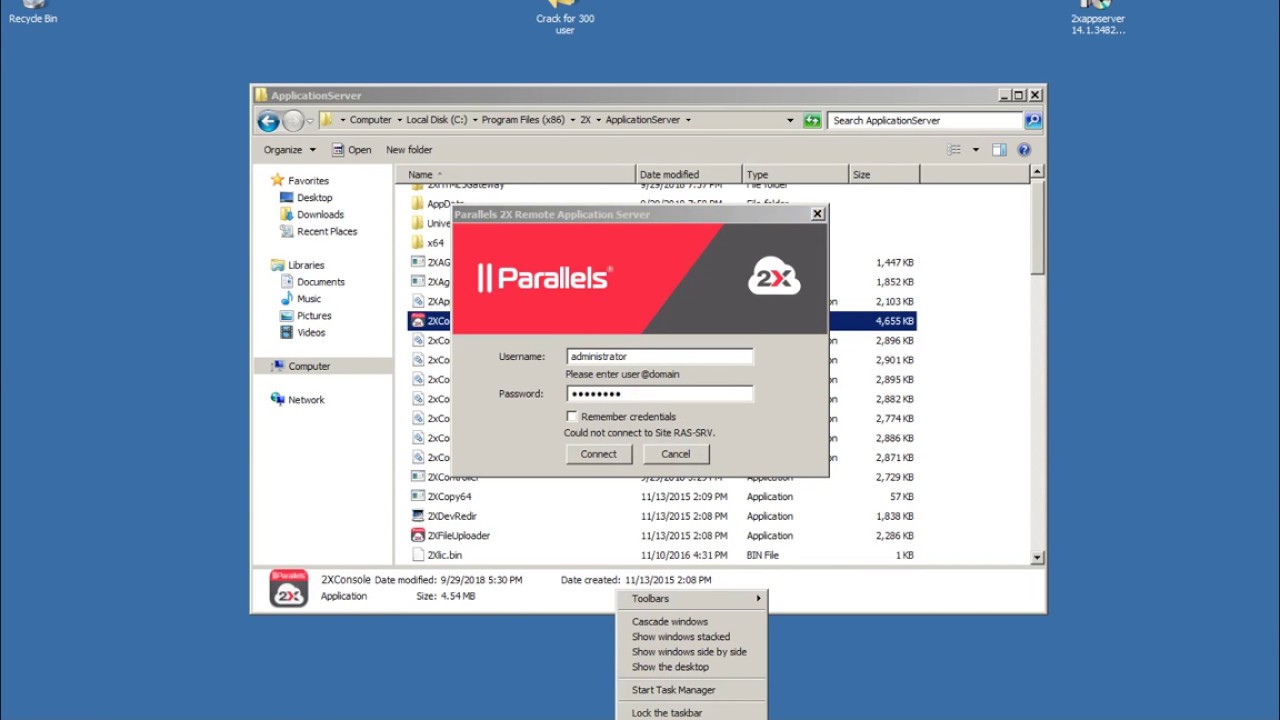The image size is (1280, 720).
Task: Select Computer in the navigation pane
Action: coord(309,367)
